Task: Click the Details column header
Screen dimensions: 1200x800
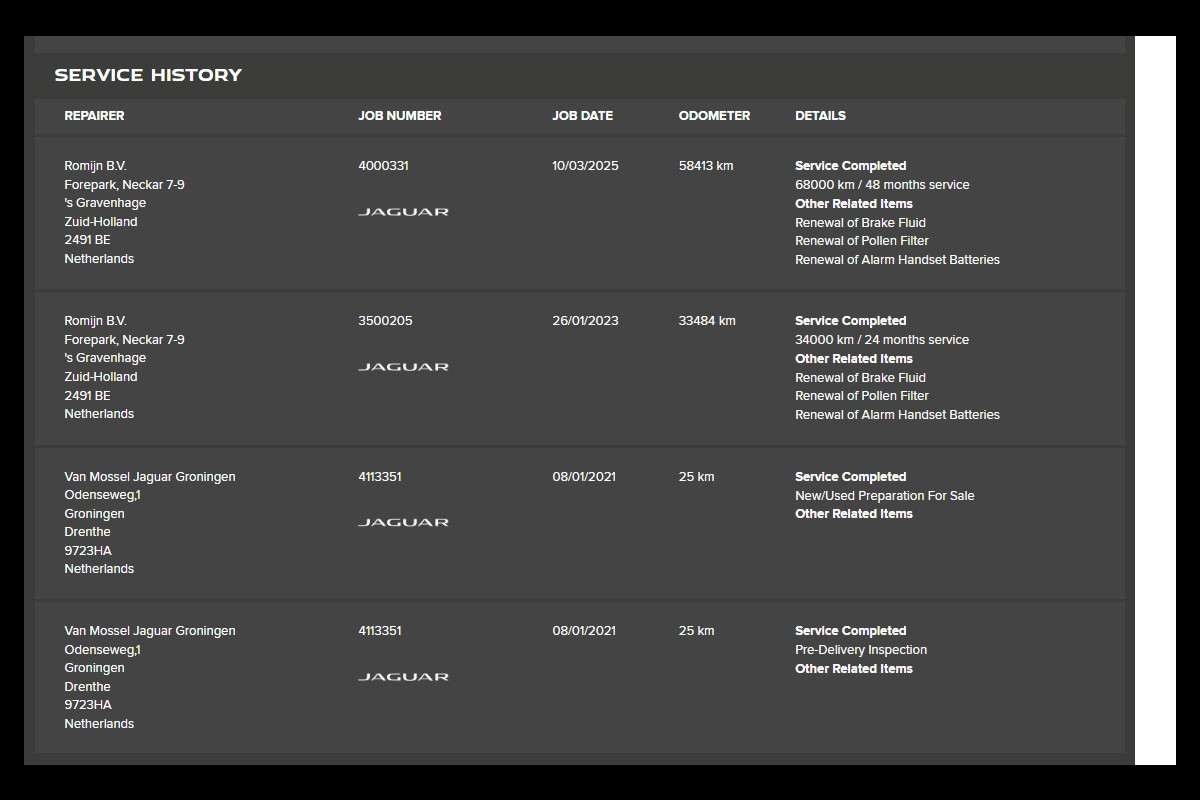Action: [820, 116]
